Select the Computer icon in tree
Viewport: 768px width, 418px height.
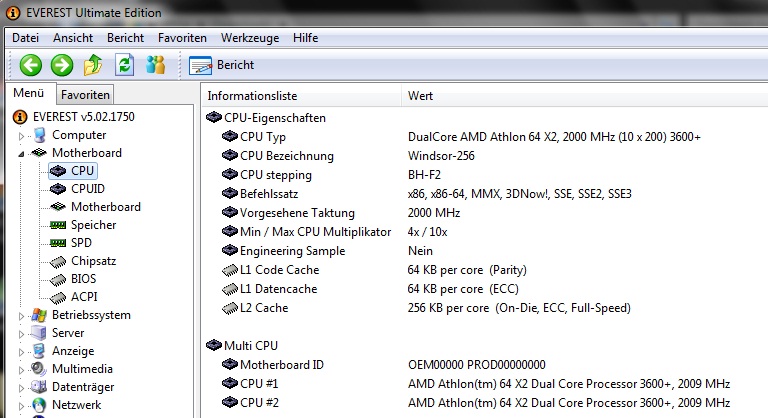coord(39,135)
